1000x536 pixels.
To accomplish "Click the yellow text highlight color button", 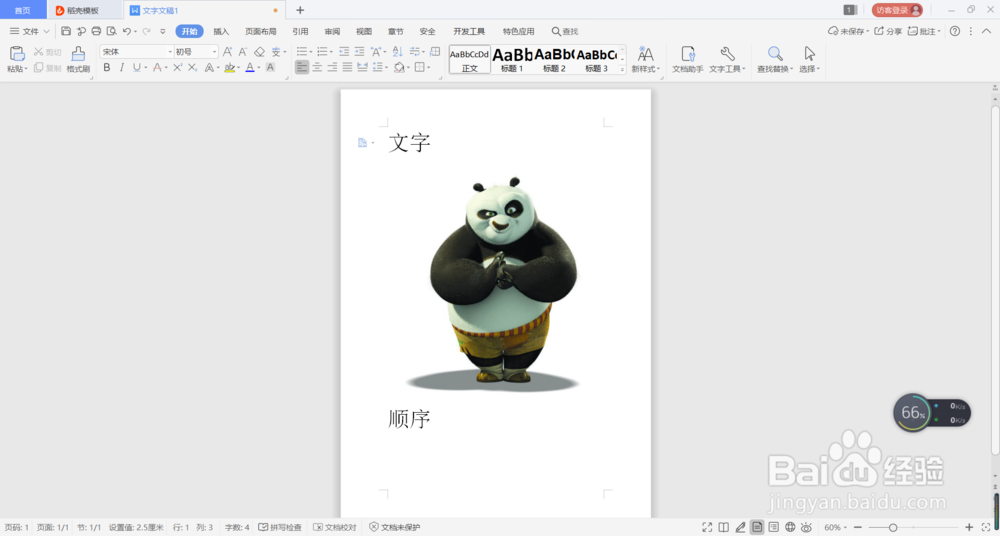I will [230, 67].
